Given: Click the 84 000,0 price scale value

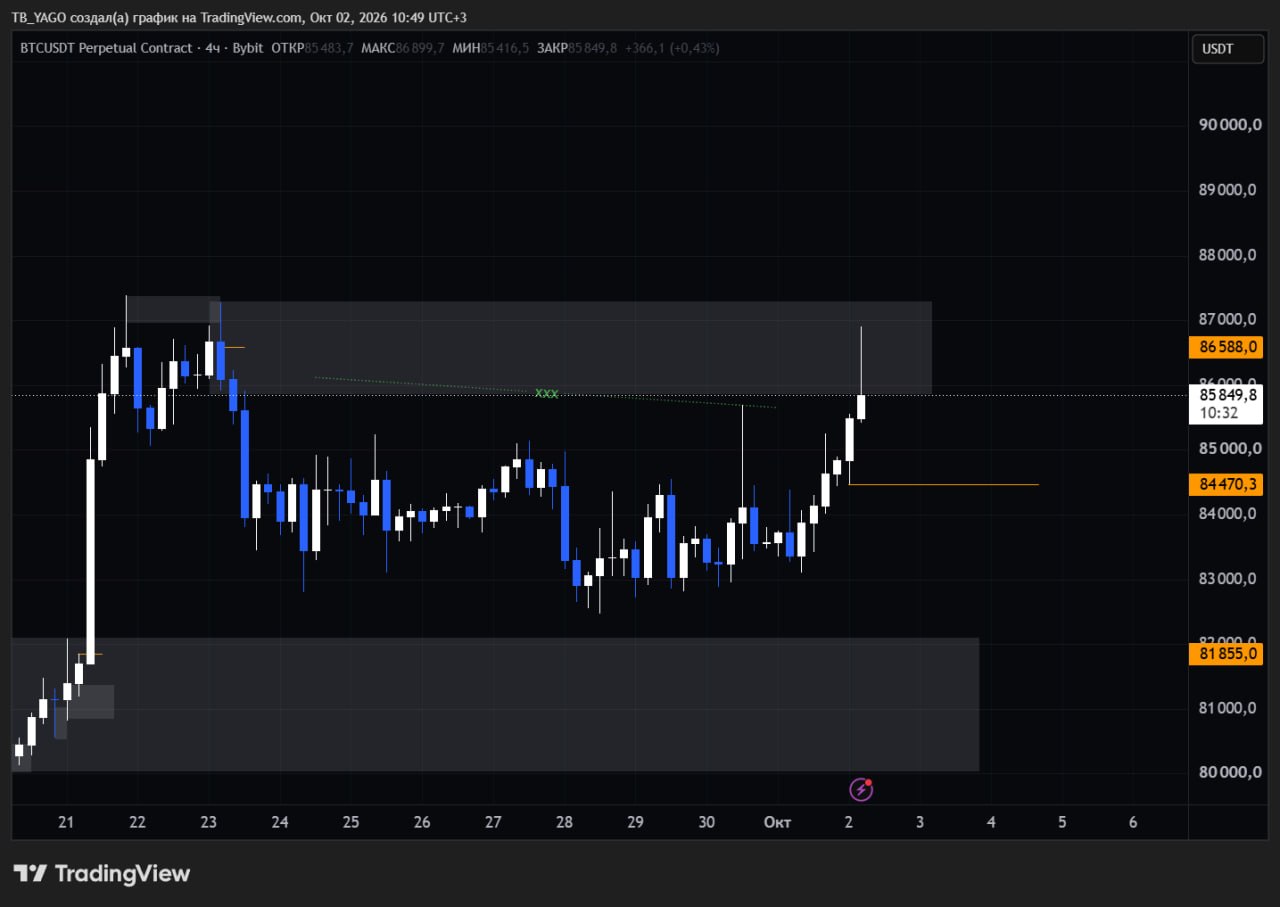Looking at the screenshot, I should click(1226, 514).
